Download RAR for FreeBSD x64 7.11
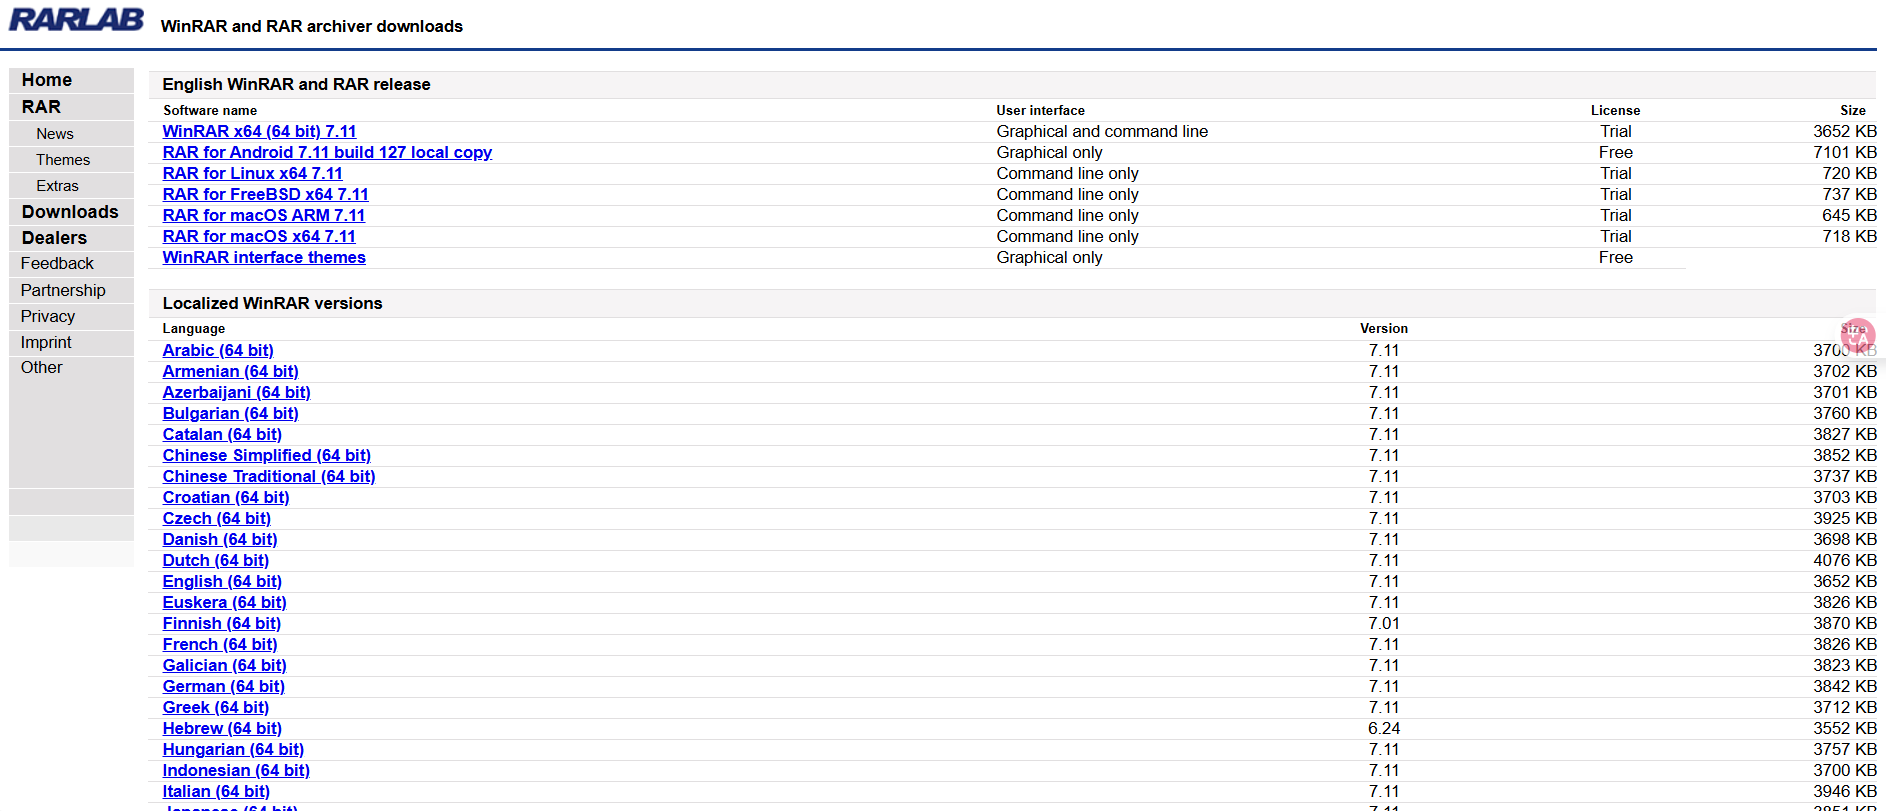Image resolution: width=1886 pixels, height=811 pixels. (265, 194)
